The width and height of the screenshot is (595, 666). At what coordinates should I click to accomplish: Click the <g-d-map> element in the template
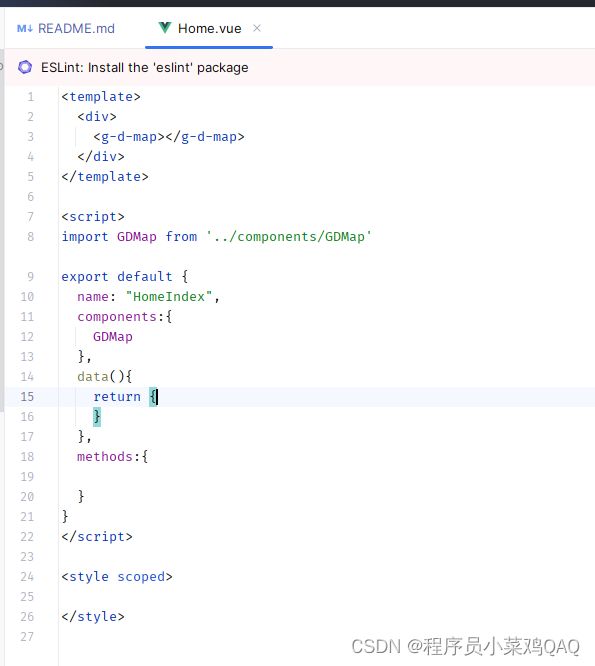(169, 137)
